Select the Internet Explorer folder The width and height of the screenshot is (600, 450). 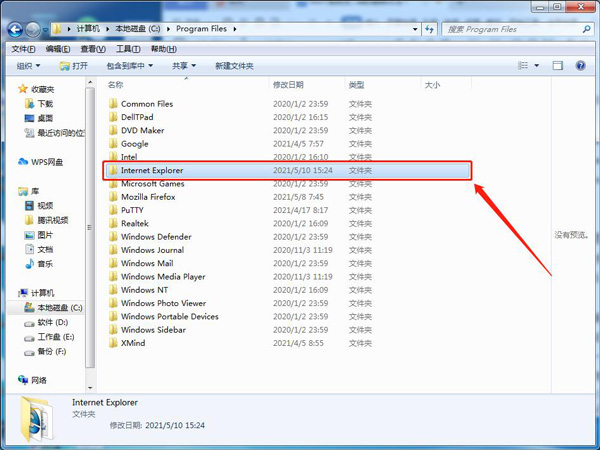coord(287,170)
